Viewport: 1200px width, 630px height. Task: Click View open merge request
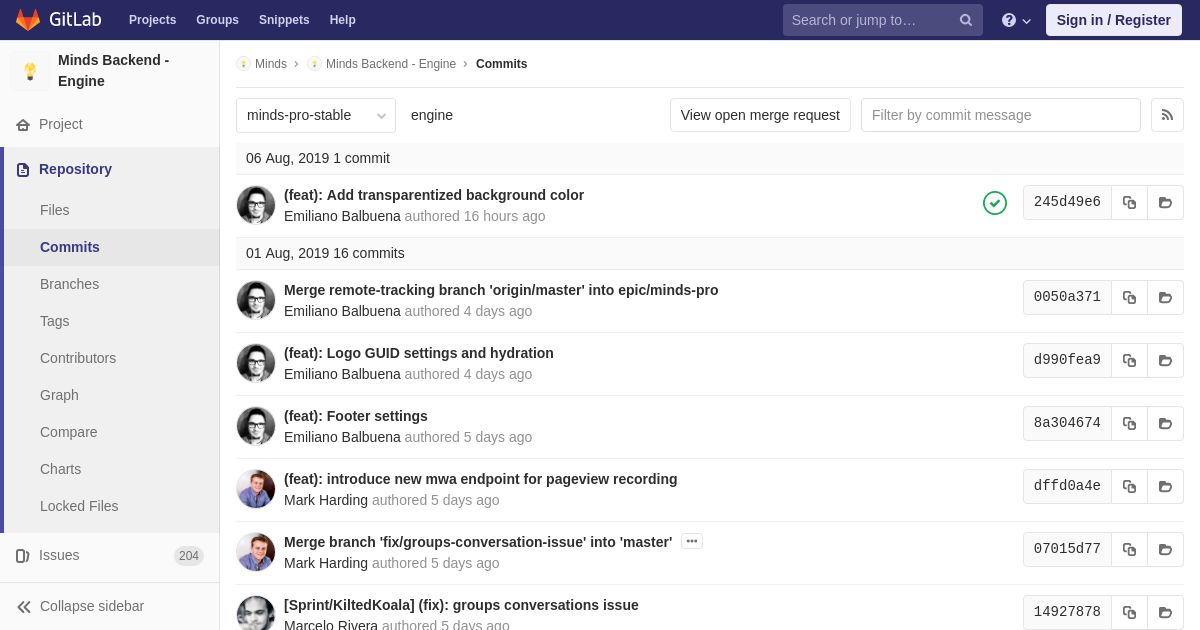760,115
